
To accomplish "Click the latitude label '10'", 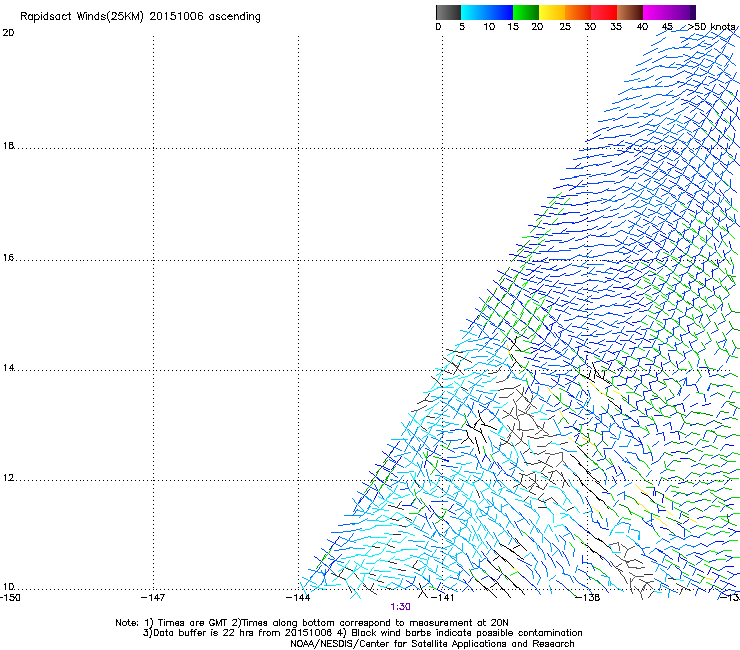I will (8, 586).
